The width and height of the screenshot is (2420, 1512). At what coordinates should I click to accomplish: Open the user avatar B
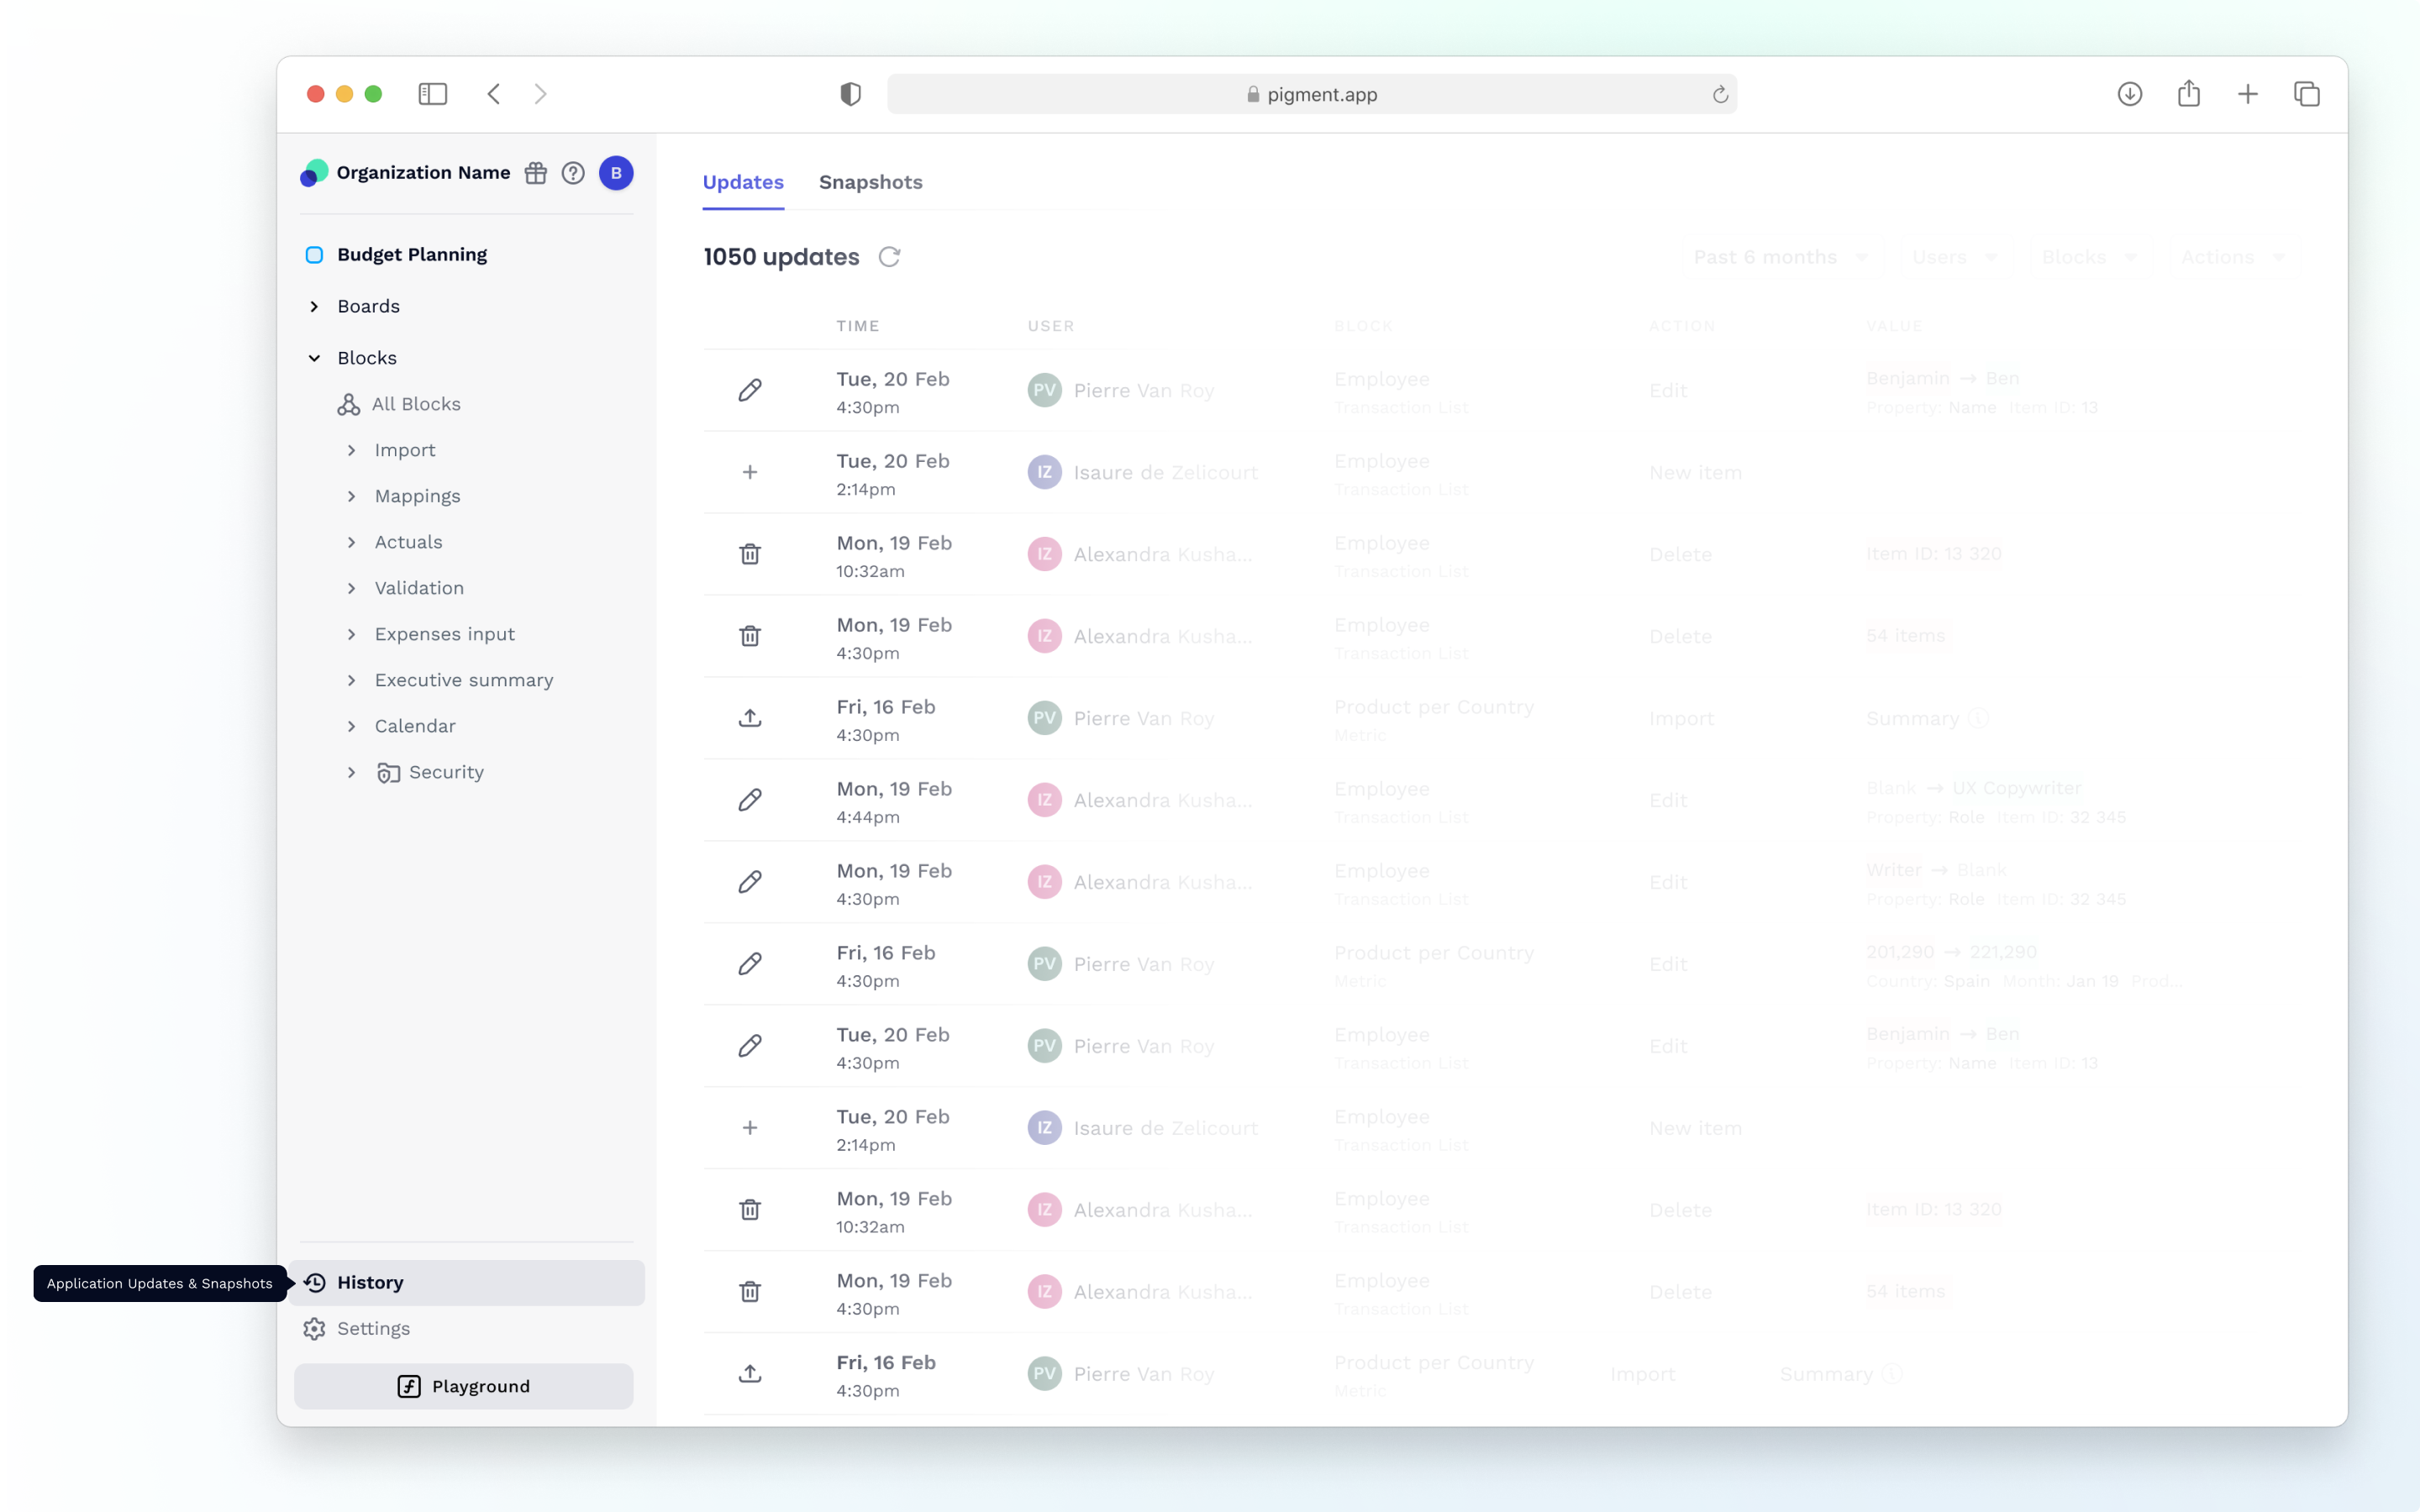(x=616, y=173)
